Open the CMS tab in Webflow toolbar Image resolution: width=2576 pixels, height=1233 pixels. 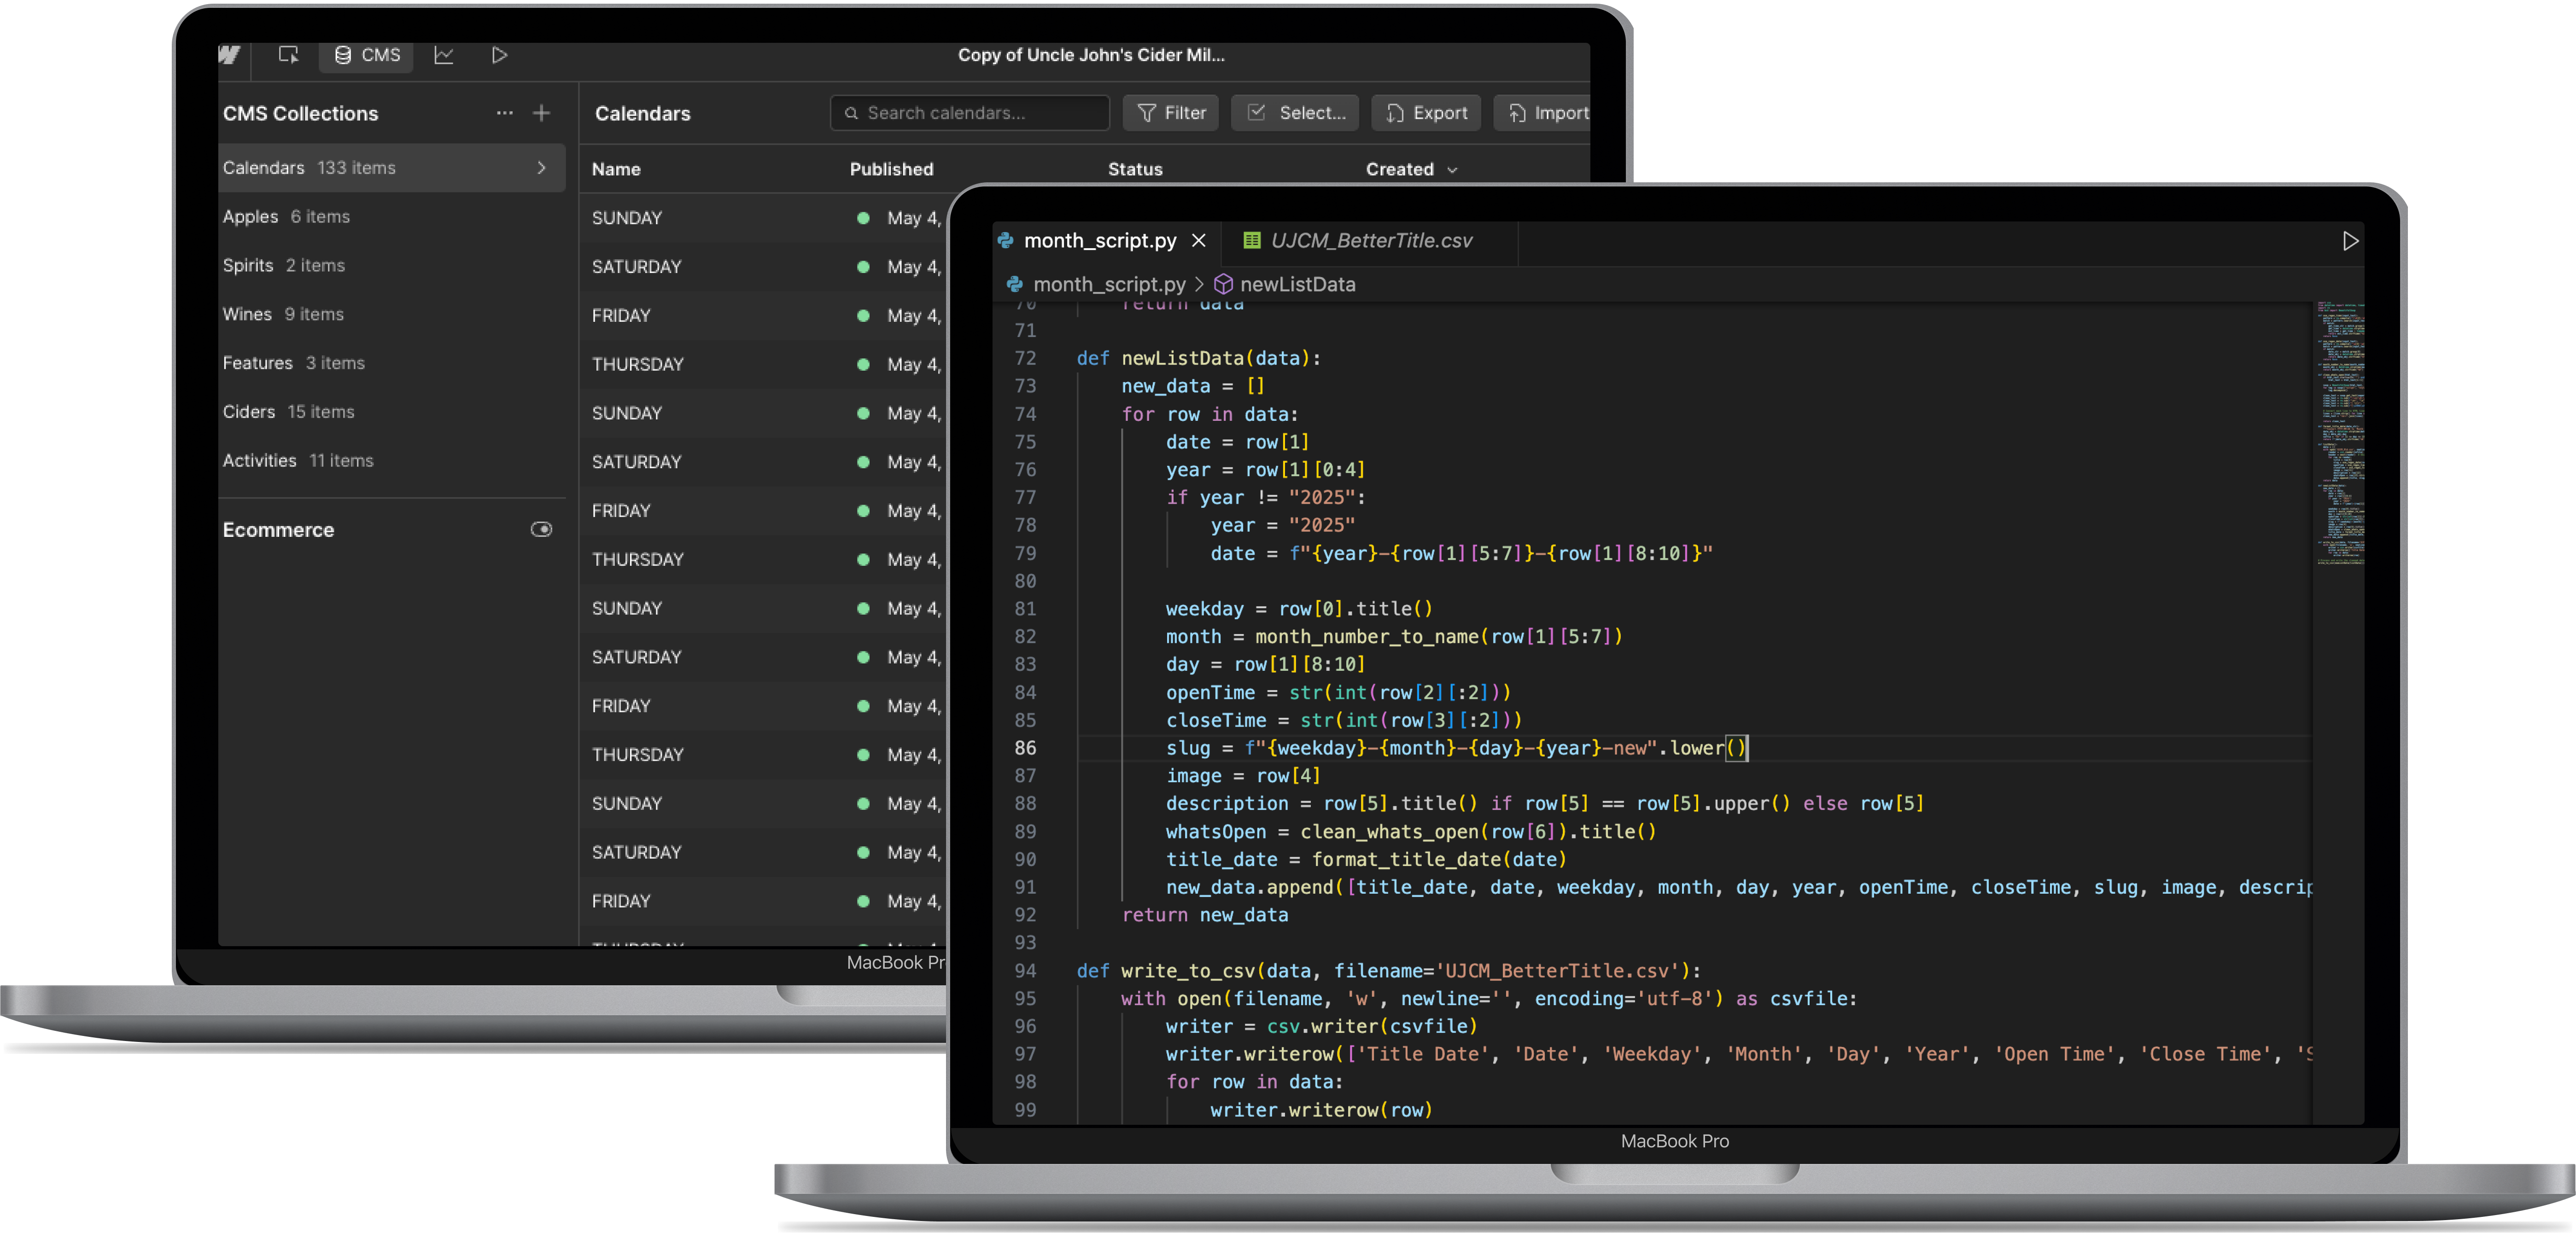[368, 55]
